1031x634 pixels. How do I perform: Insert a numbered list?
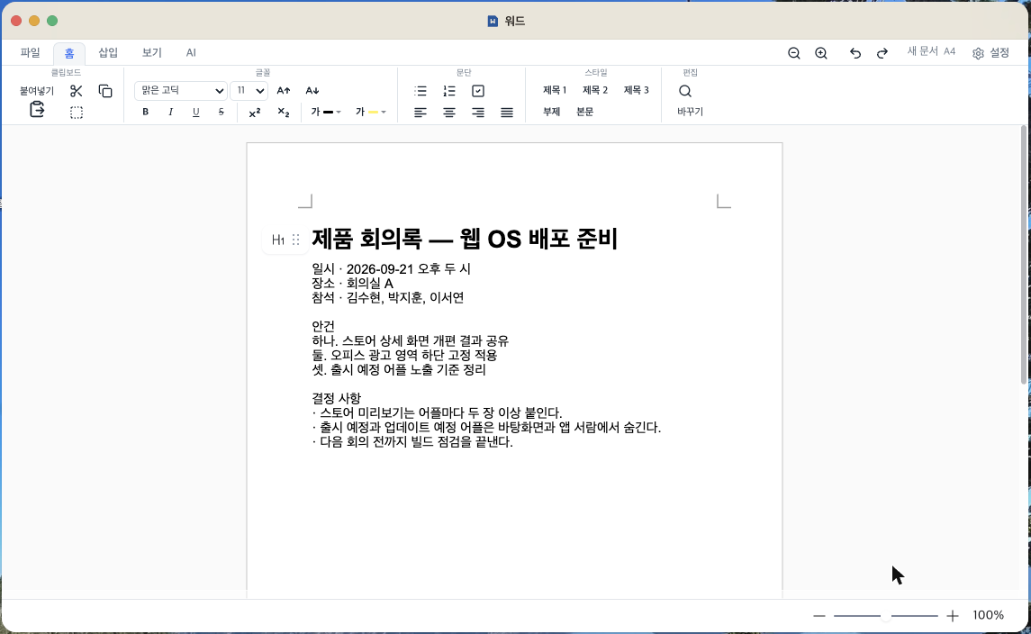point(449,91)
